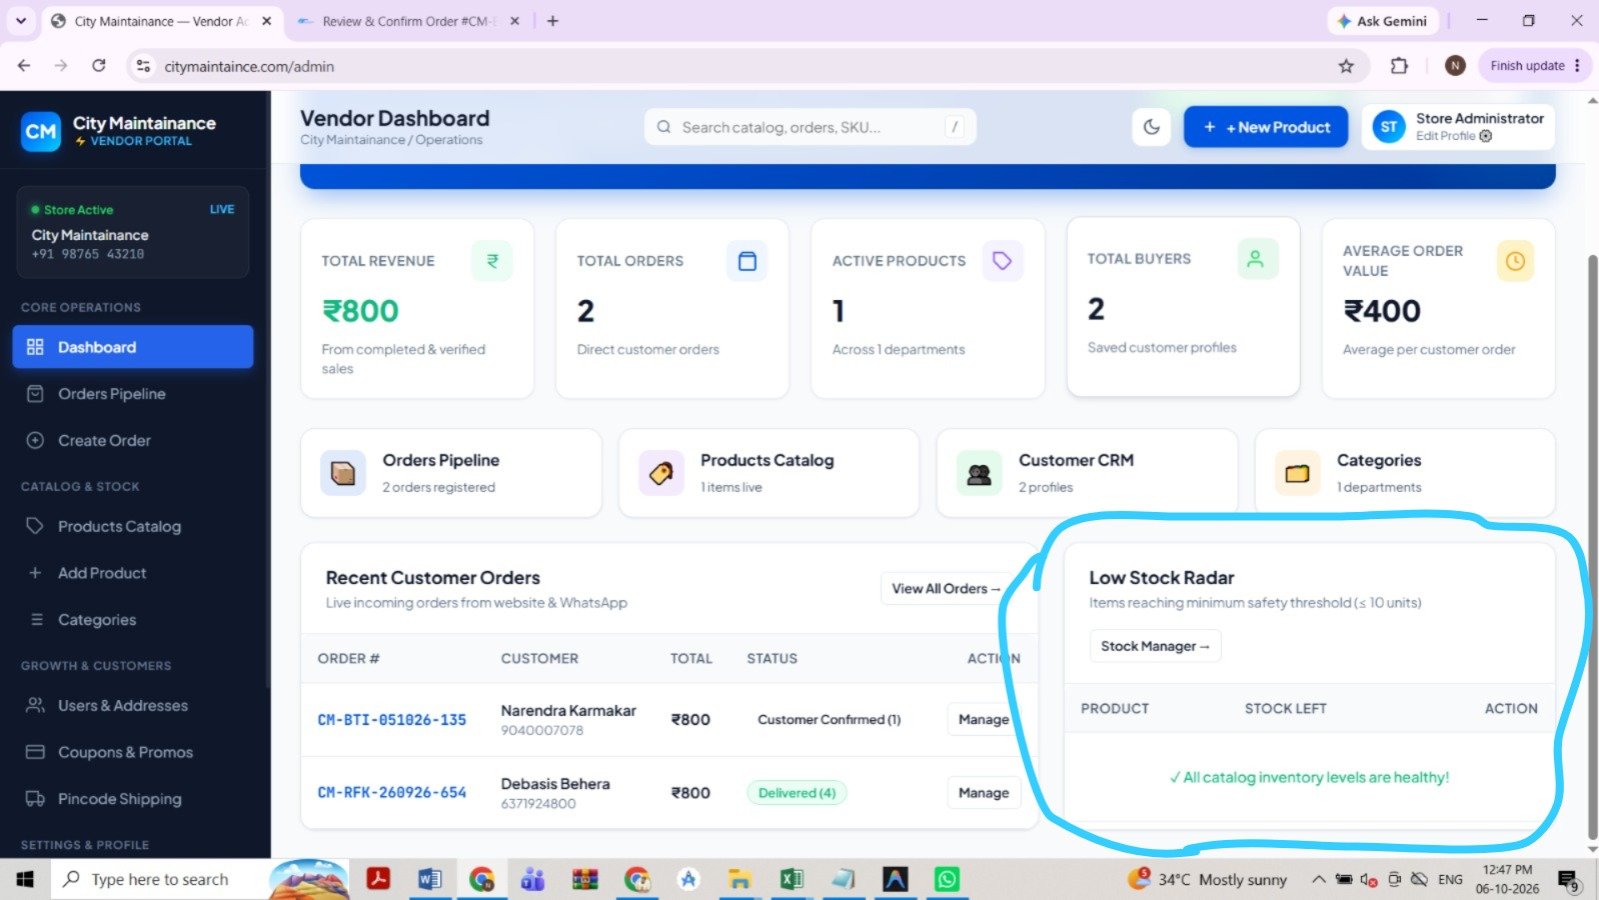Click the Active Products tag icon
This screenshot has width=1599, height=900.
click(x=1002, y=261)
